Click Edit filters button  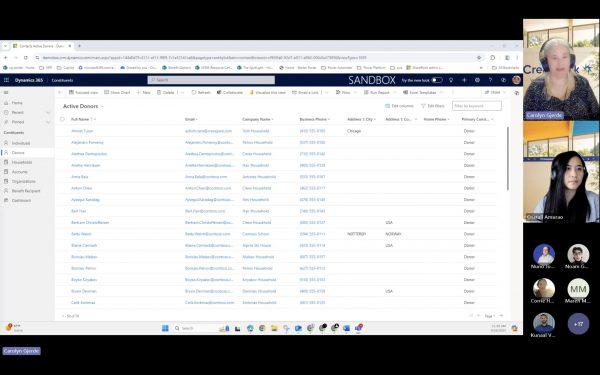433,106
